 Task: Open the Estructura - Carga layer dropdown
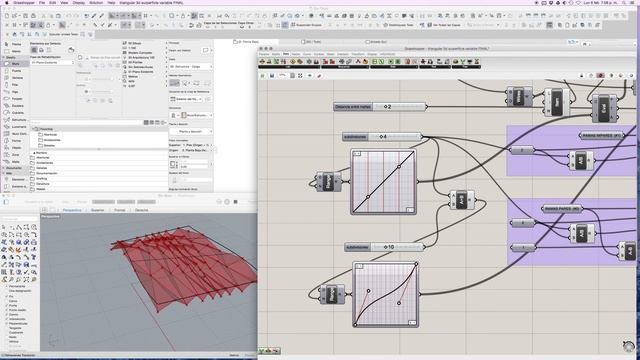(191, 66)
